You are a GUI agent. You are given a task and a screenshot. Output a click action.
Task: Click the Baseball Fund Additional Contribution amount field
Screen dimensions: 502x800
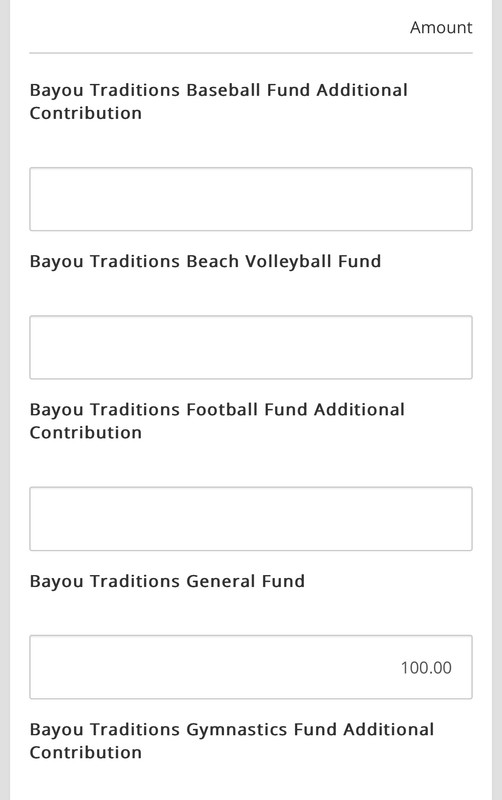pyautogui.click(x=250, y=199)
